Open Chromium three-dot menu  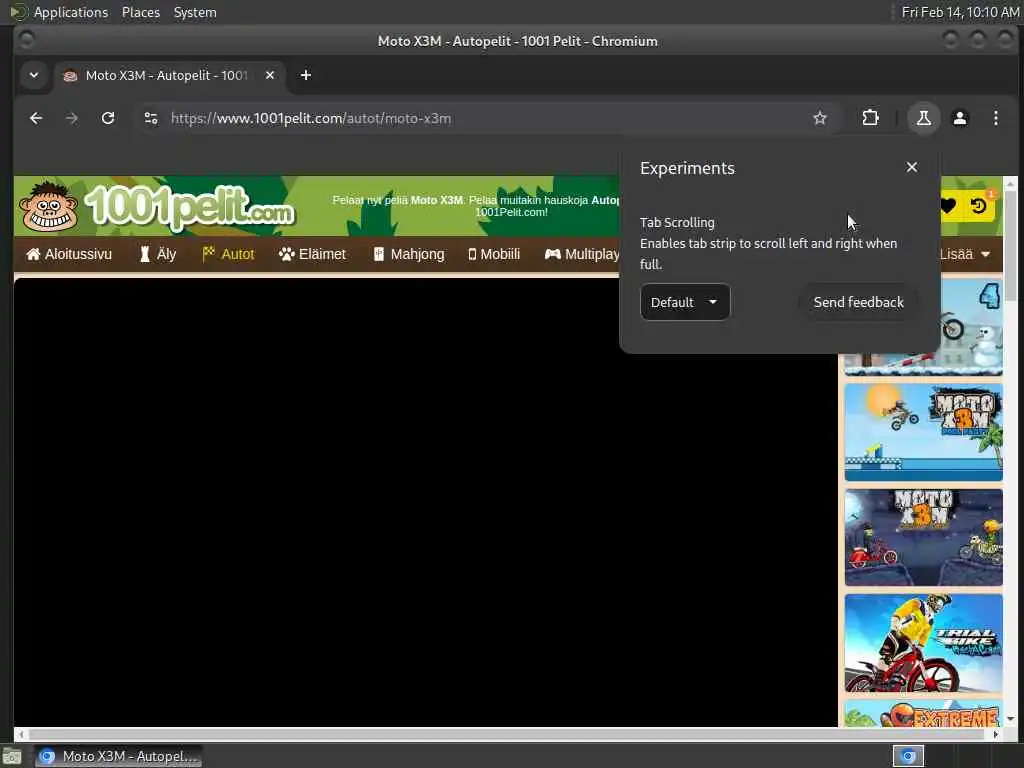(x=995, y=118)
